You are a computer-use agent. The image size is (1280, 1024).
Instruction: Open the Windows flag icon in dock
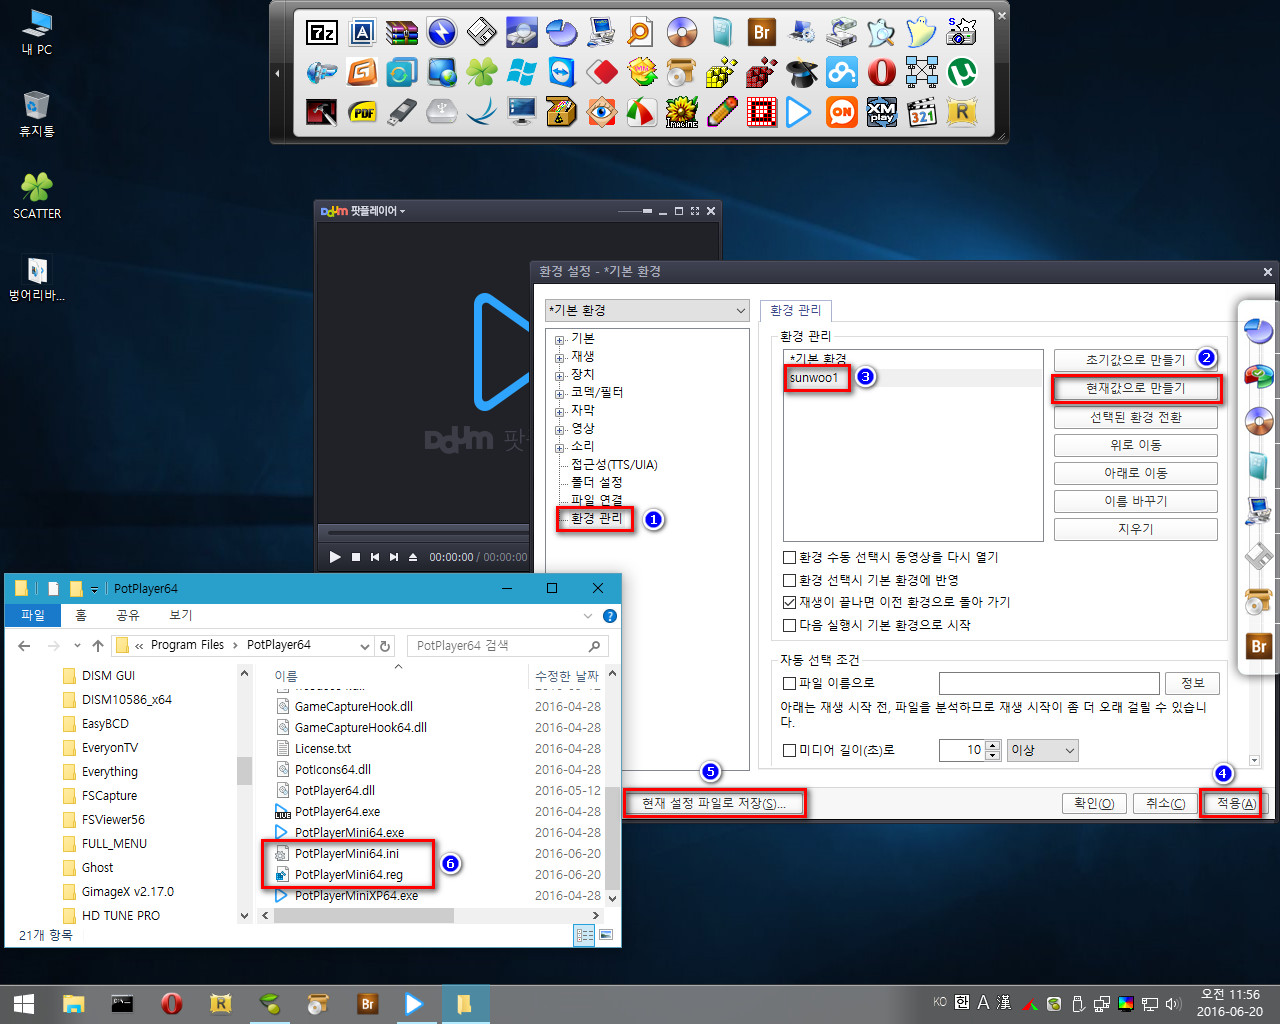click(x=522, y=73)
